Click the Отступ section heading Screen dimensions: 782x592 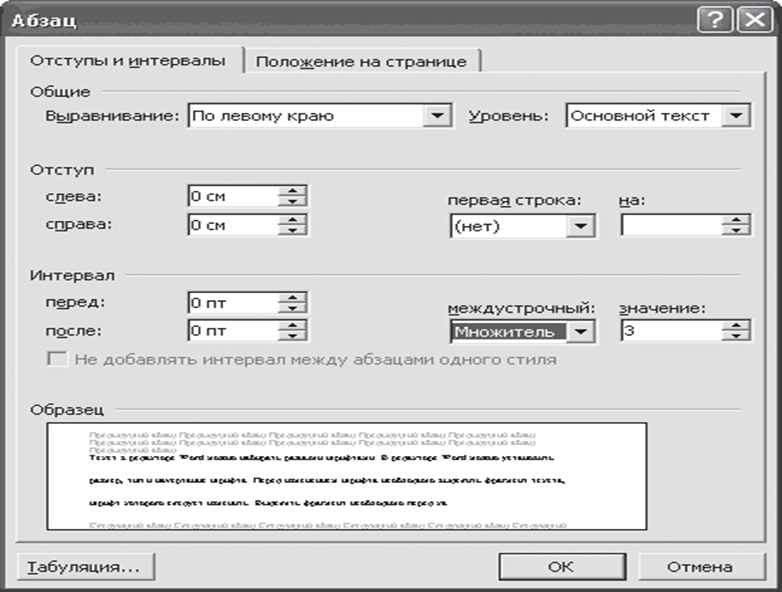(62, 170)
